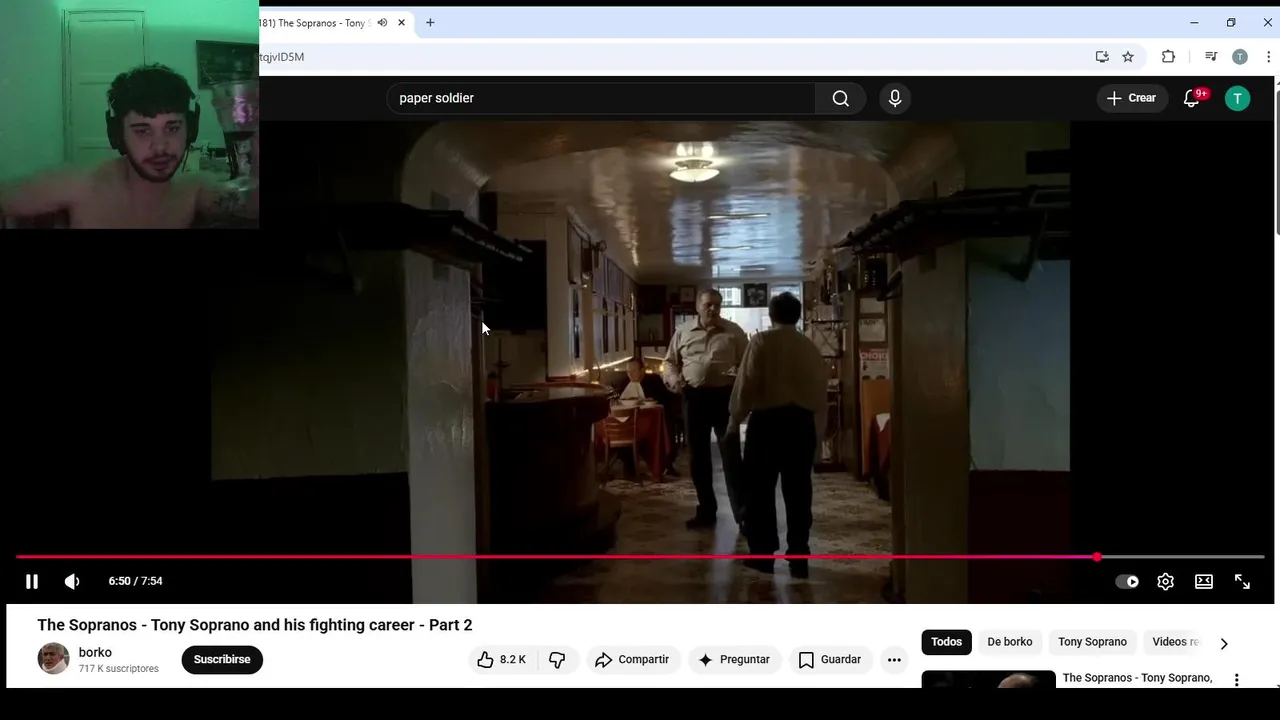Open Chrome extensions puzzle icon

tap(1168, 57)
